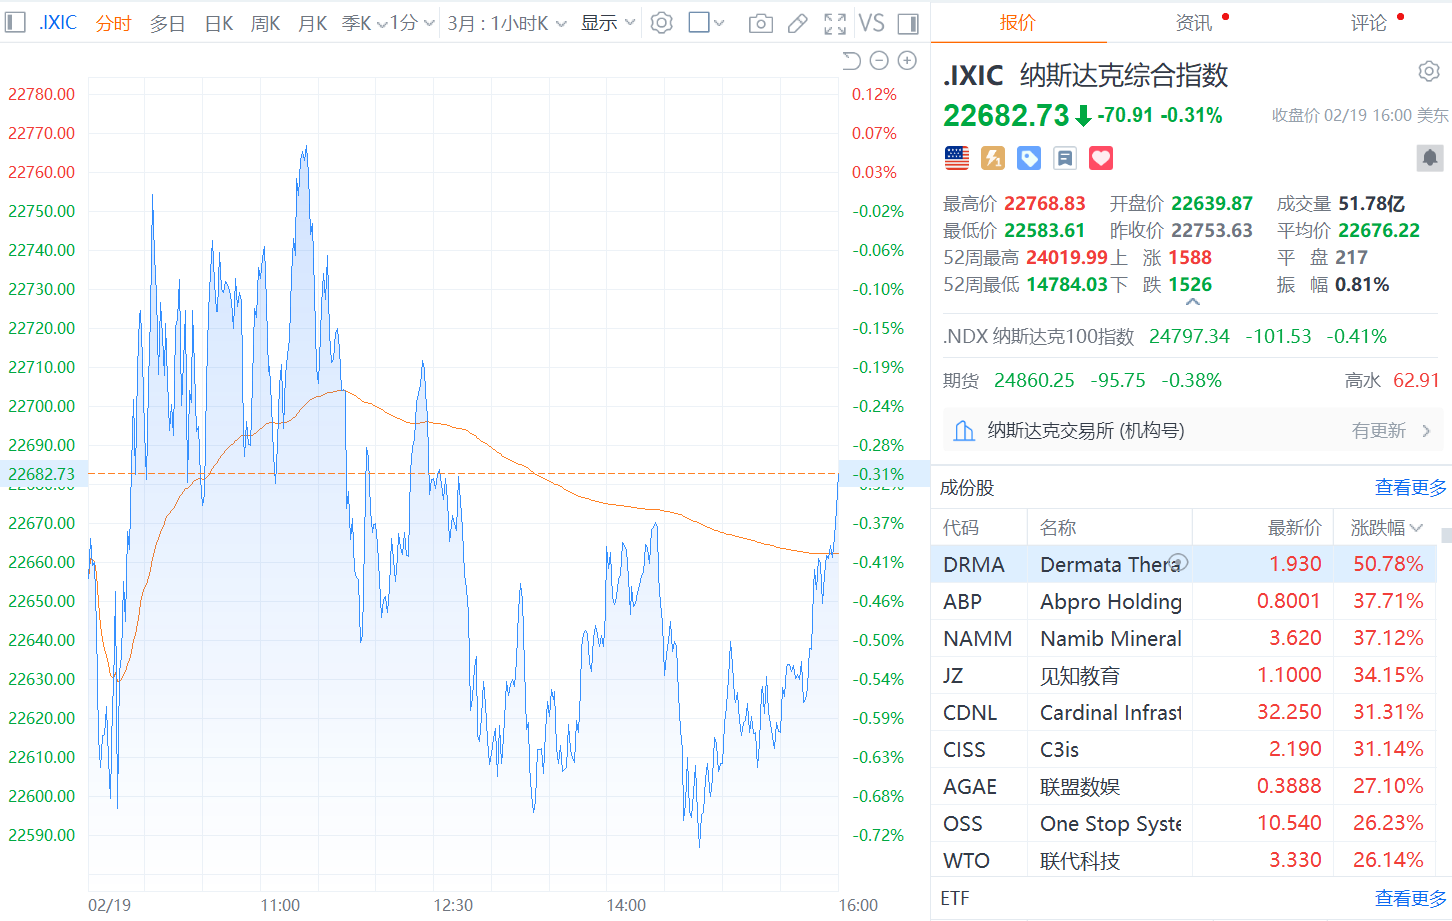This screenshot has width=1452, height=921.
Task: Collapse the quote details section
Action: click(1191, 302)
